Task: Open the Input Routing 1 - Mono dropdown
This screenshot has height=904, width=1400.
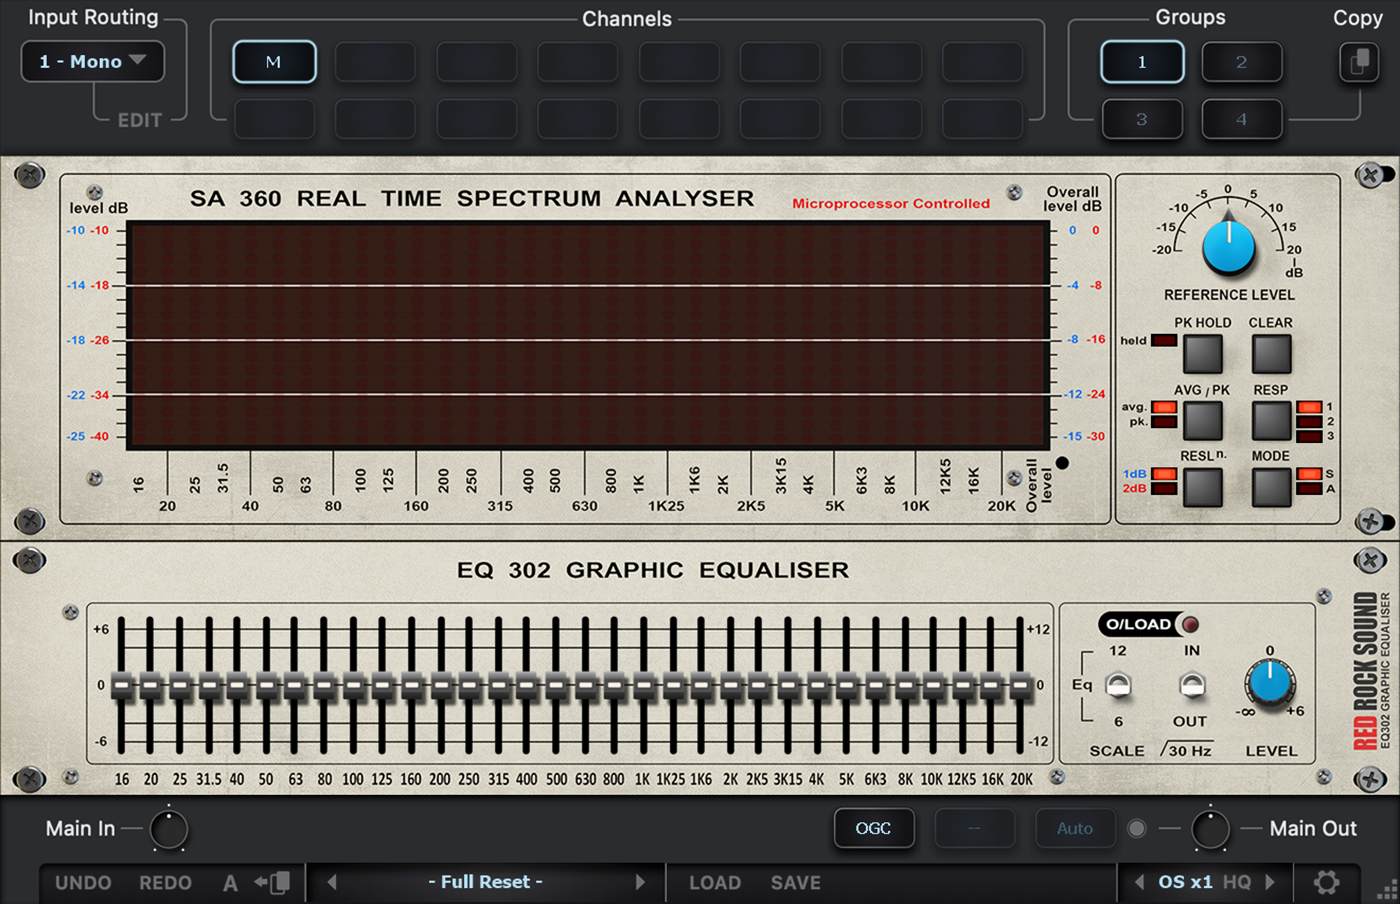Action: click(x=93, y=62)
